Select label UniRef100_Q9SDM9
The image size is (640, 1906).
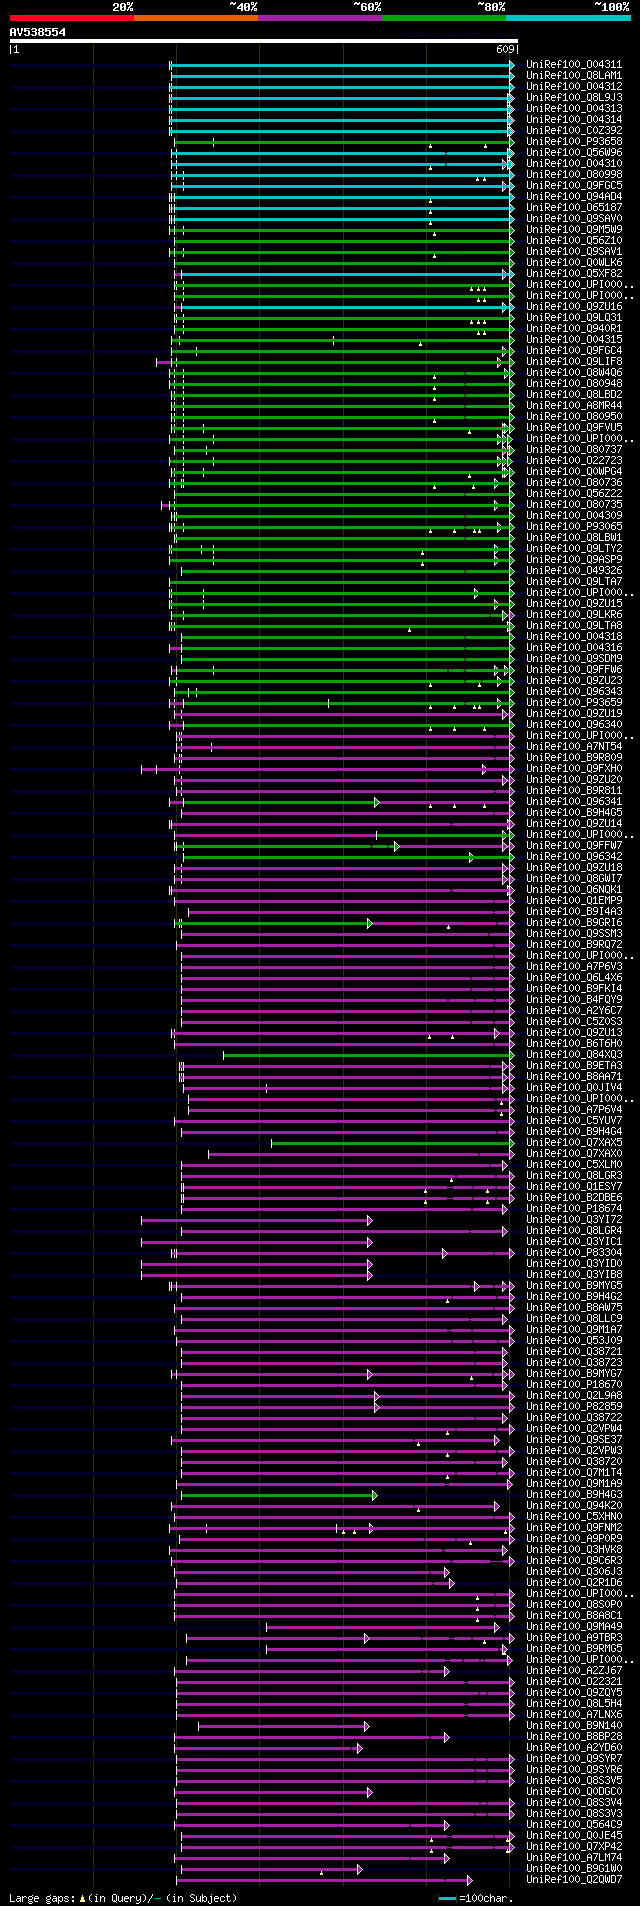(x=574, y=659)
